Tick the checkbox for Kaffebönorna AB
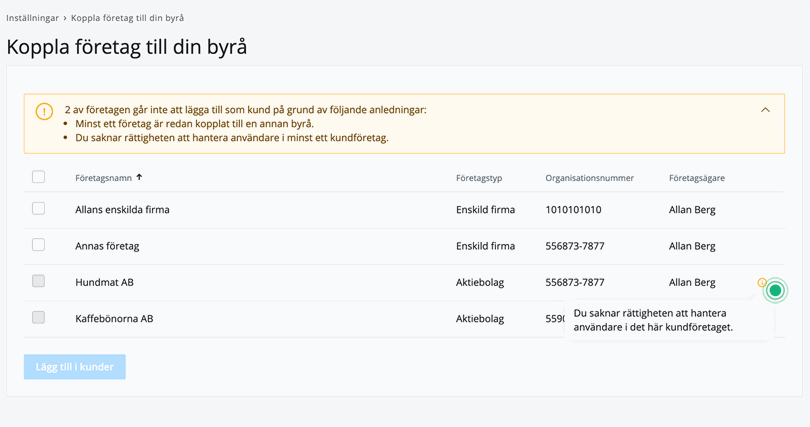 [38, 318]
